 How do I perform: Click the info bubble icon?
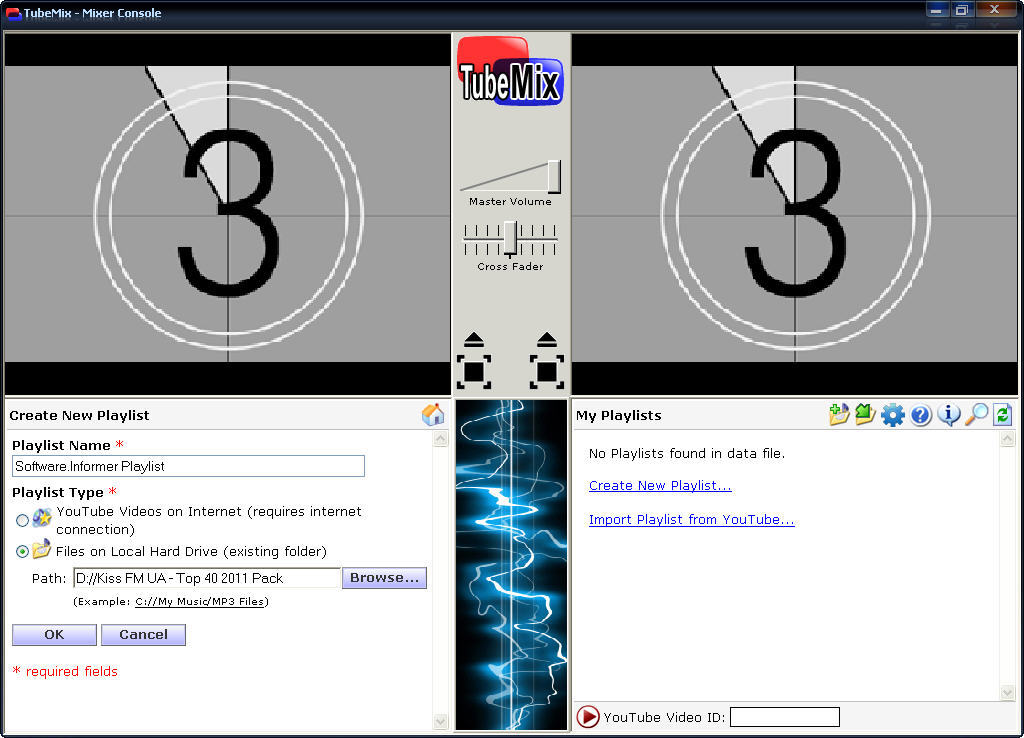click(x=949, y=415)
